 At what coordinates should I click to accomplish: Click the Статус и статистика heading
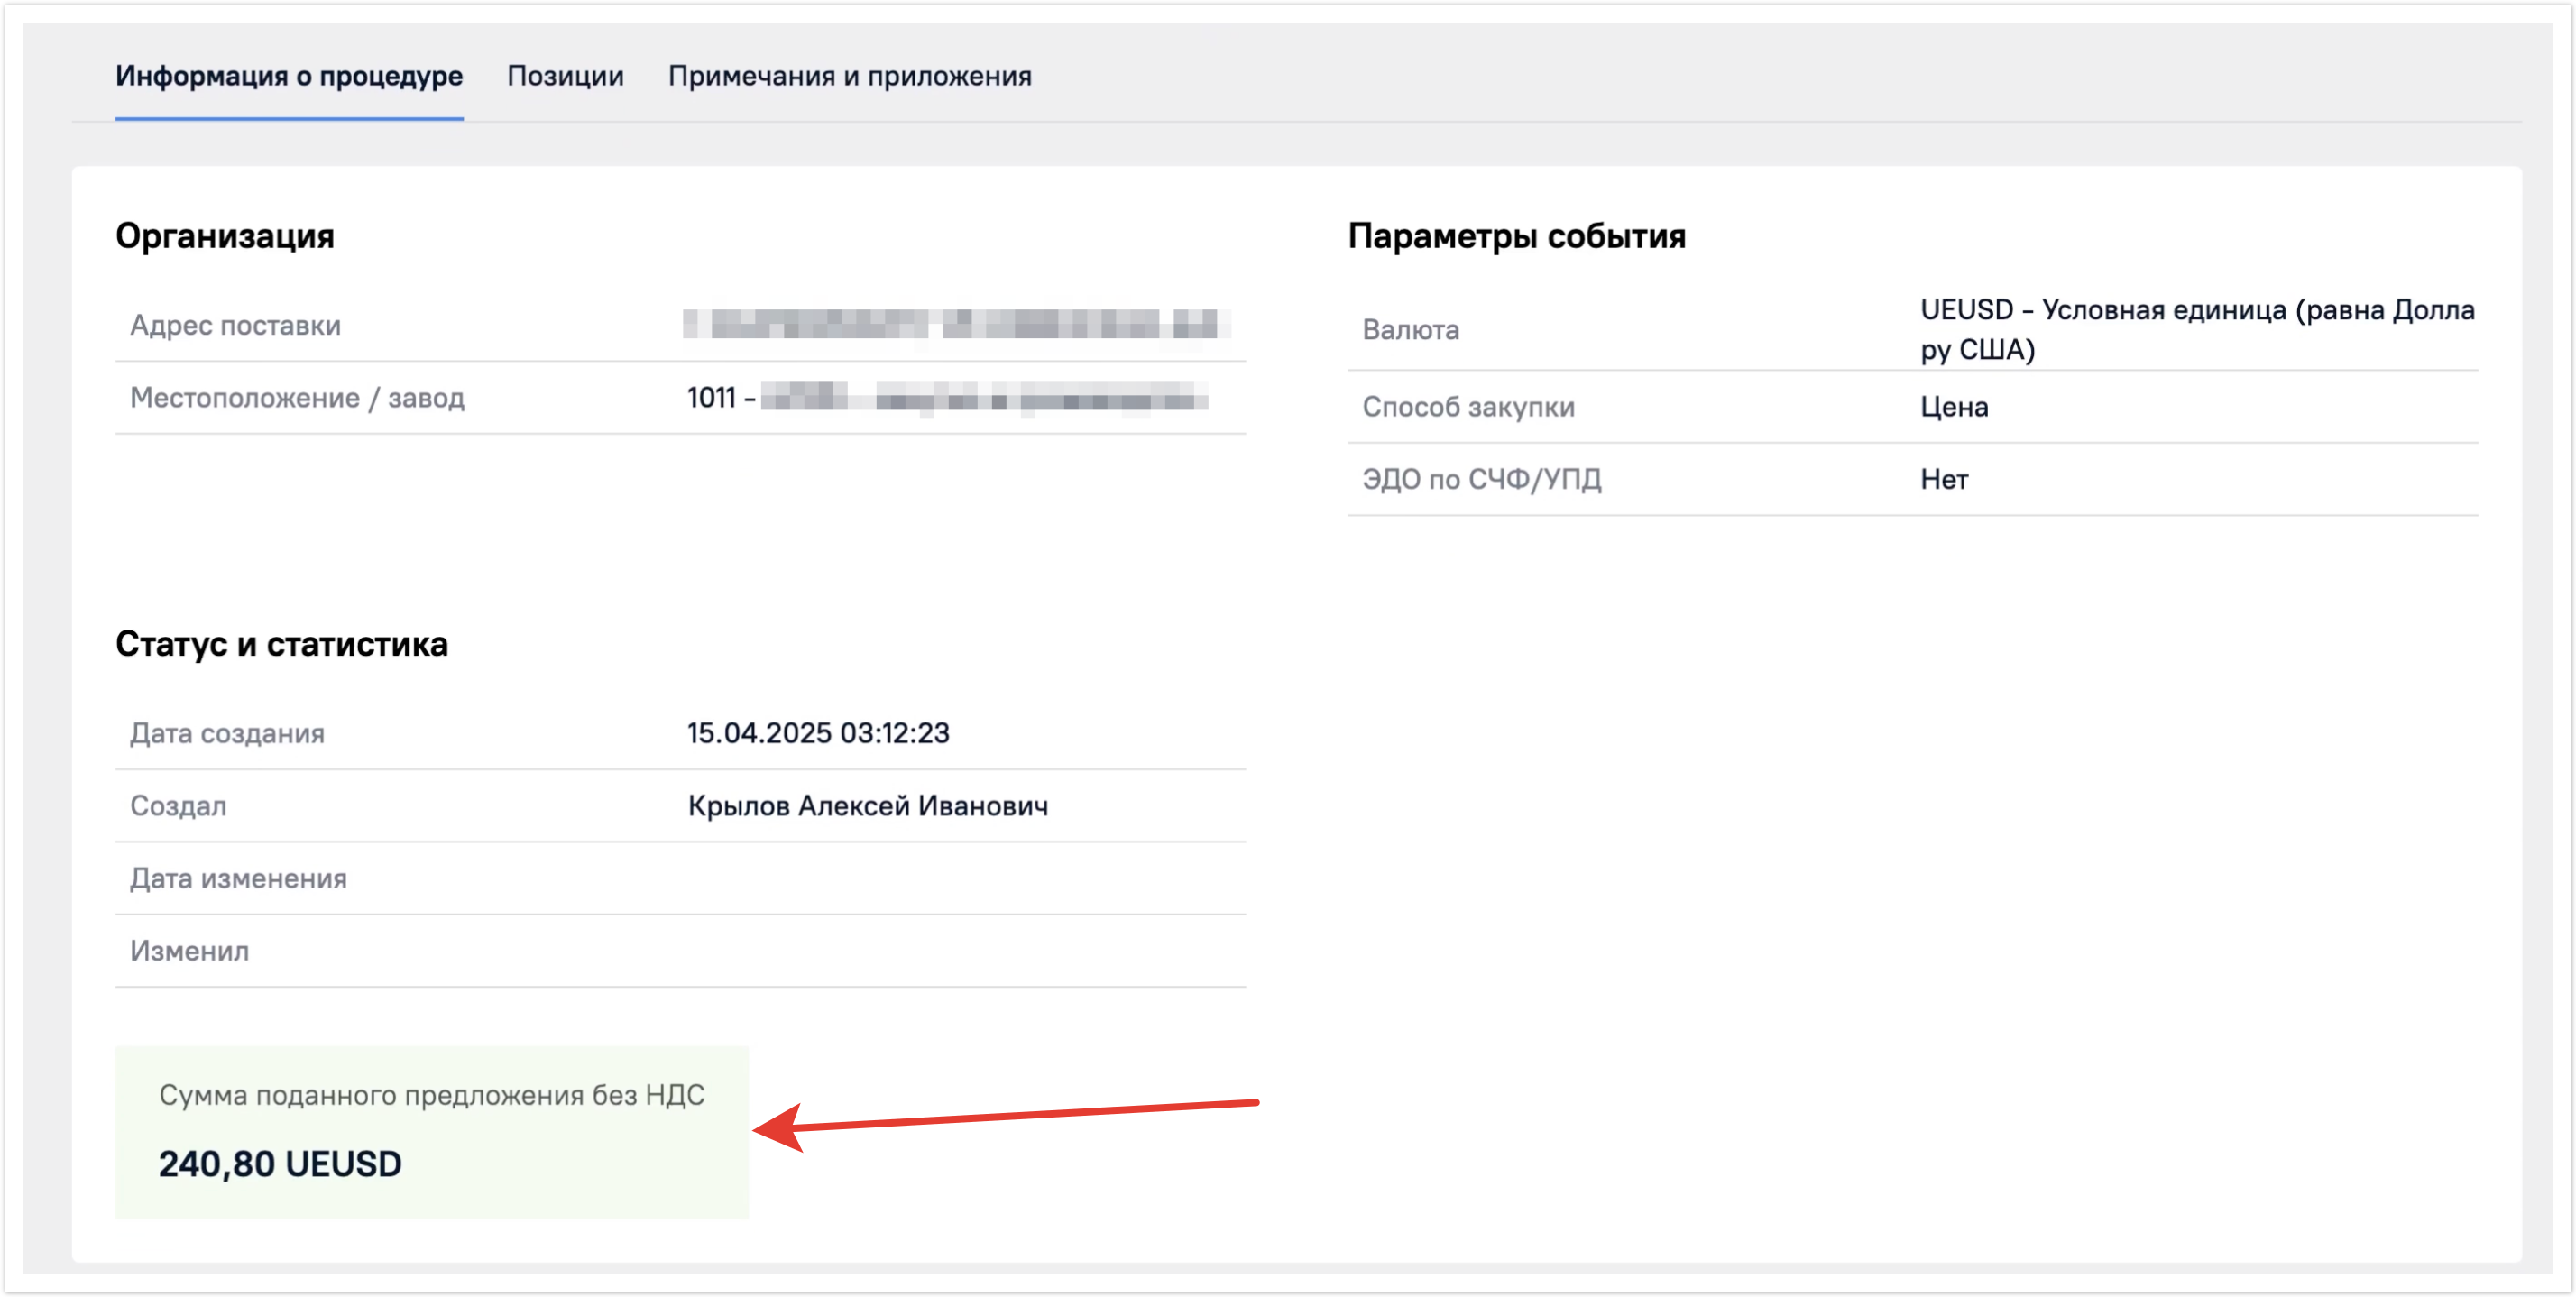click(281, 644)
